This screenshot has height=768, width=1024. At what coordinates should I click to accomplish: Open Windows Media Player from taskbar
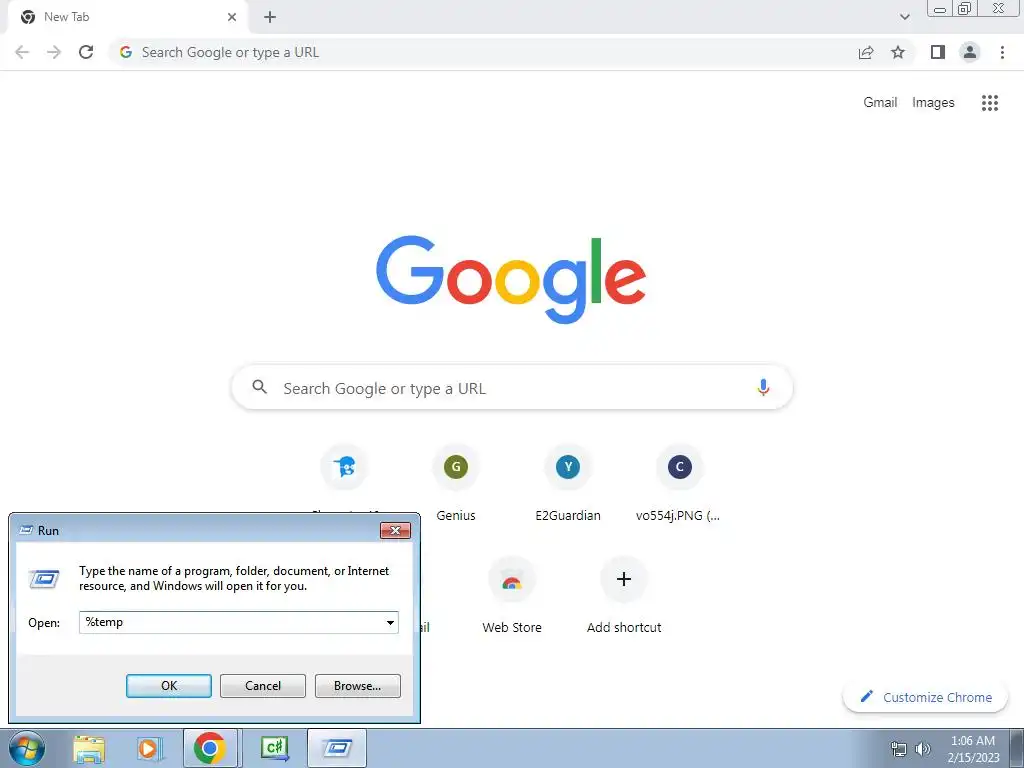click(148, 749)
